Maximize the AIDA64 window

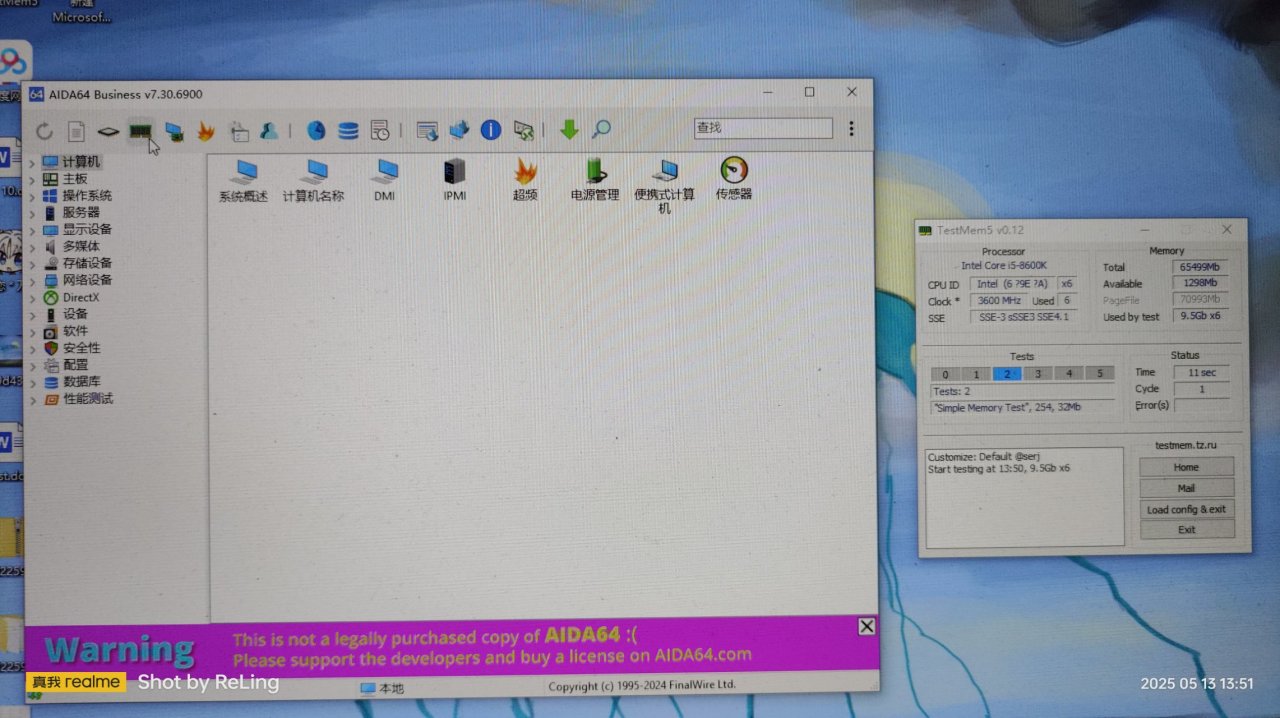click(x=809, y=92)
